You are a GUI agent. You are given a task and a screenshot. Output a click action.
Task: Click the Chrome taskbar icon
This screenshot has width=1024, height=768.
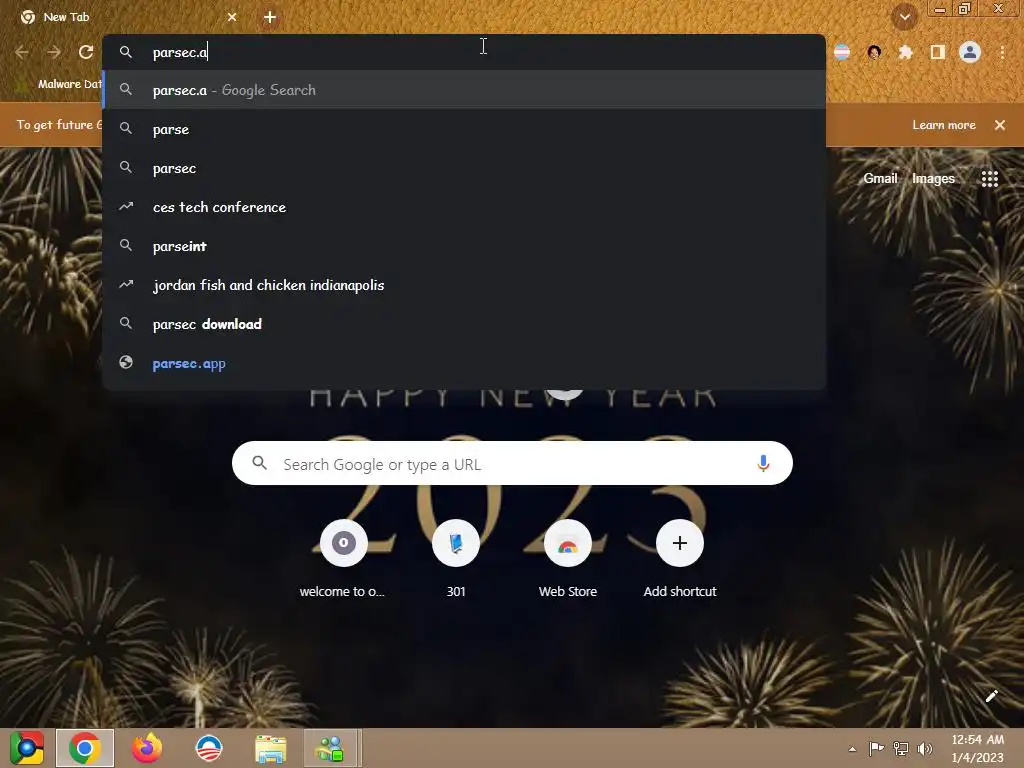coord(85,748)
